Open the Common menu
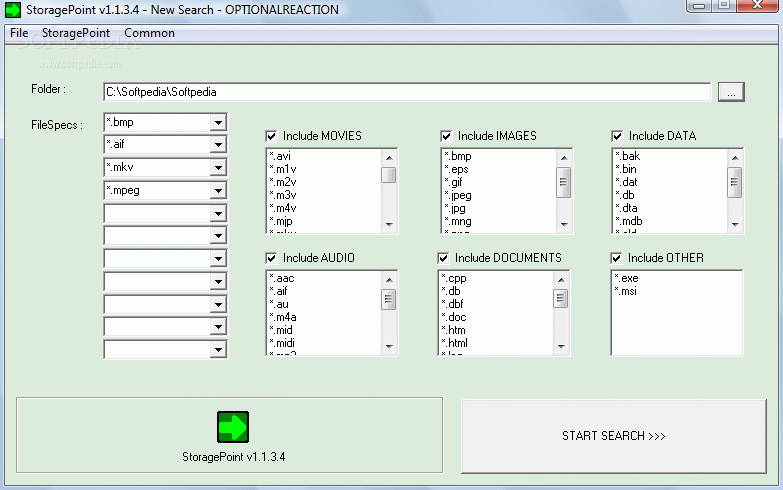Screen dimensions: 783x490 coord(149,33)
